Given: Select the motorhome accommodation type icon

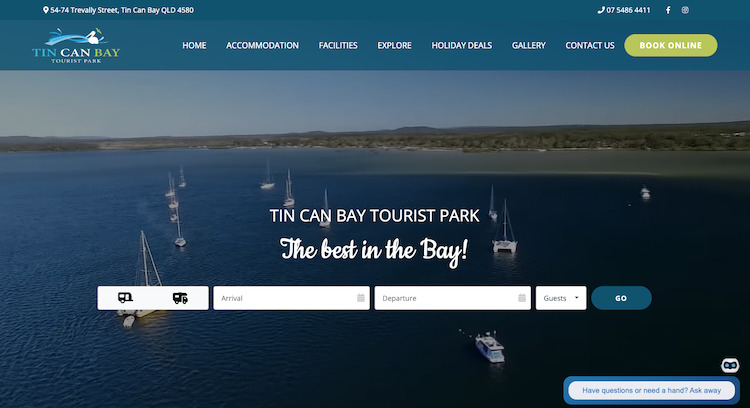Looking at the screenshot, I should pos(180,298).
